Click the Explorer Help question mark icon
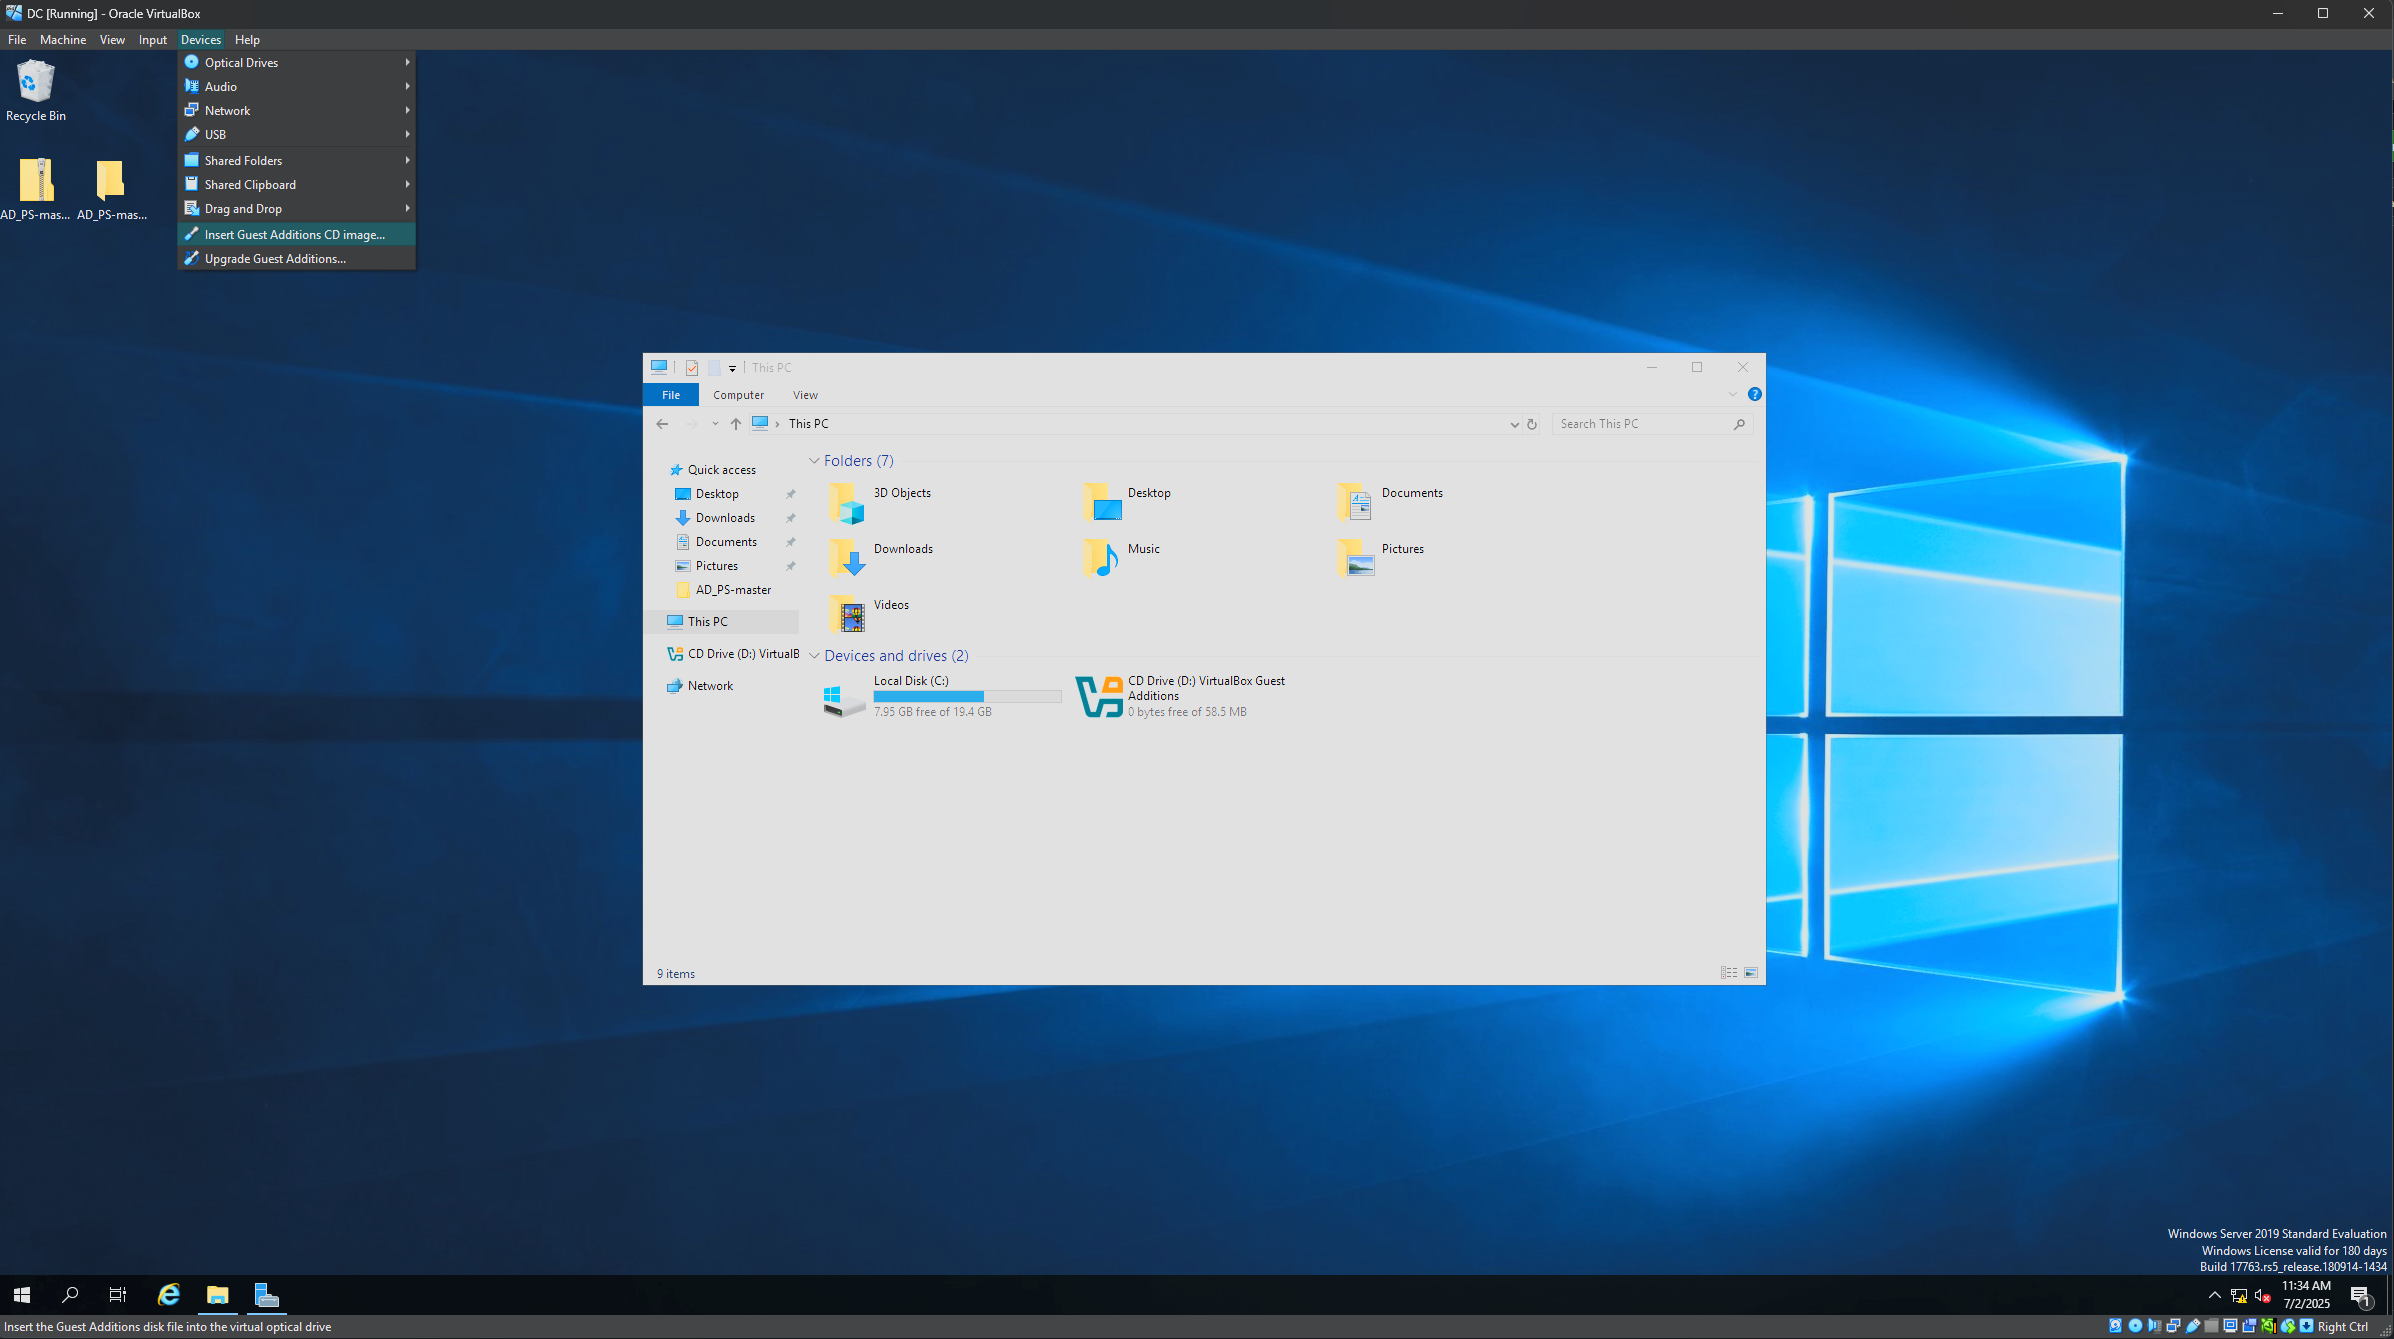Screen dimensions: 2394x1339 1754,395
